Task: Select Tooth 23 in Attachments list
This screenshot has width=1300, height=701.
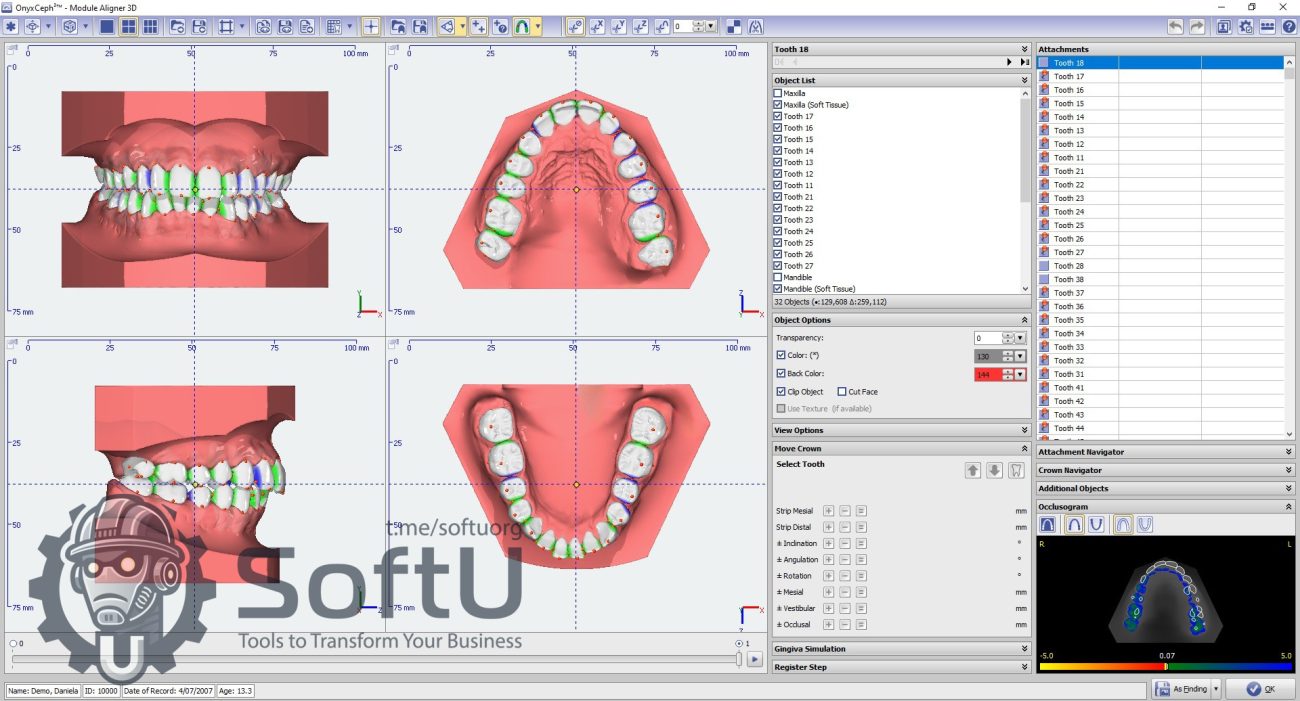Action: coord(1160,198)
